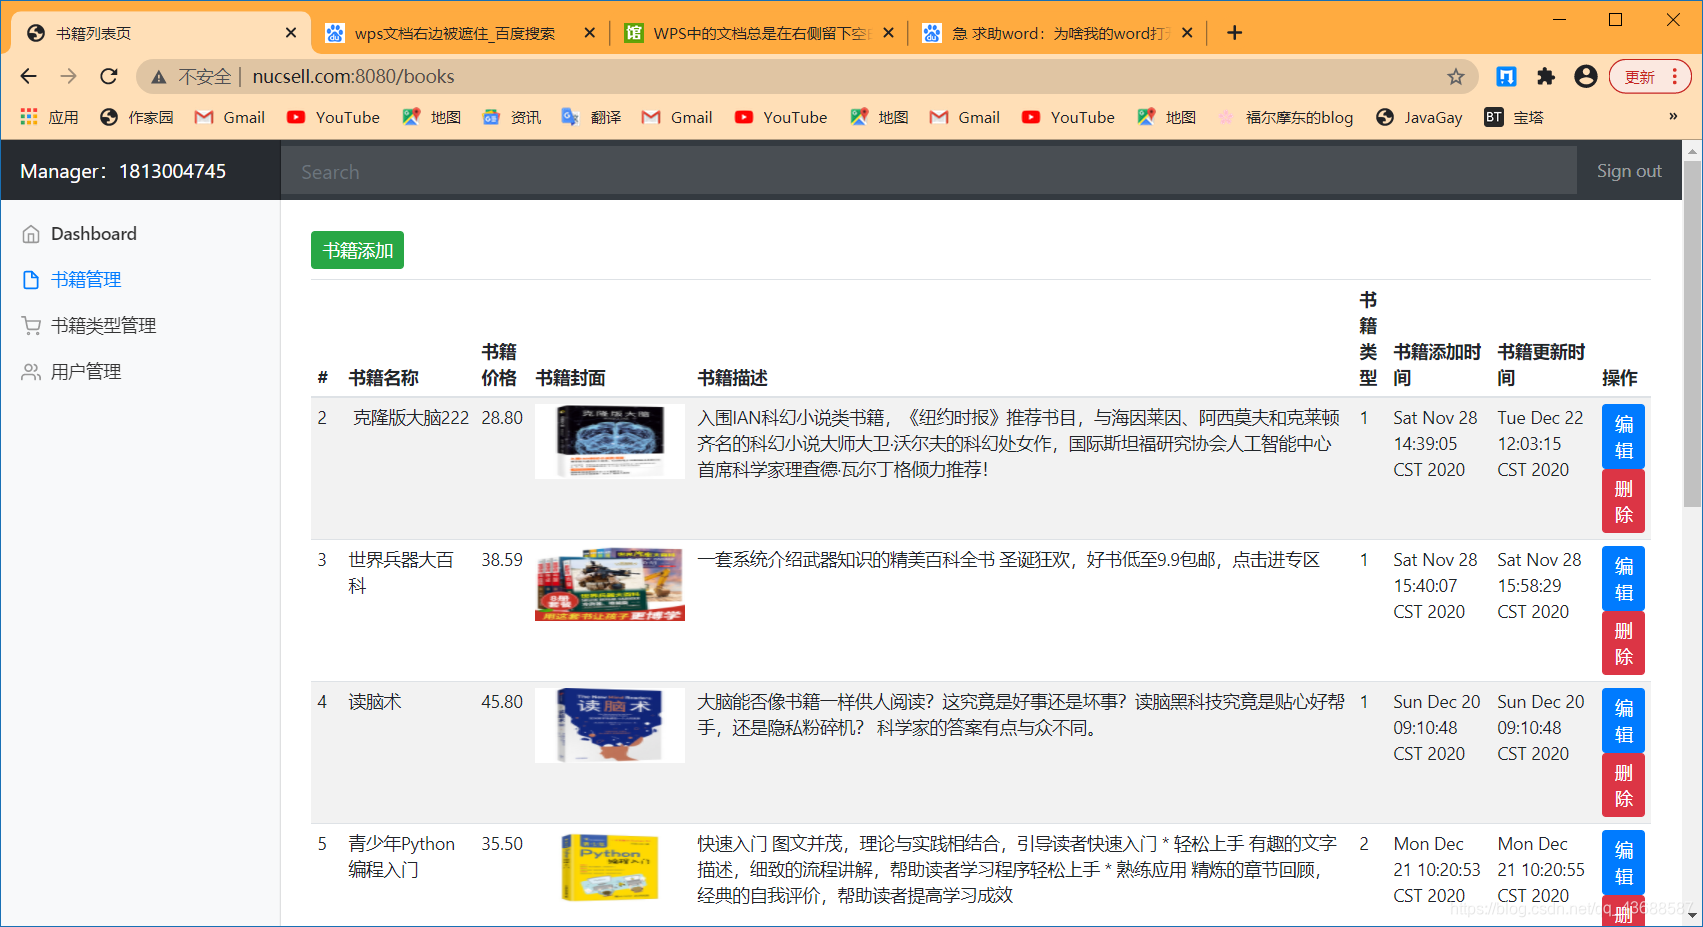Bookmark this page with the star icon

point(1456,77)
